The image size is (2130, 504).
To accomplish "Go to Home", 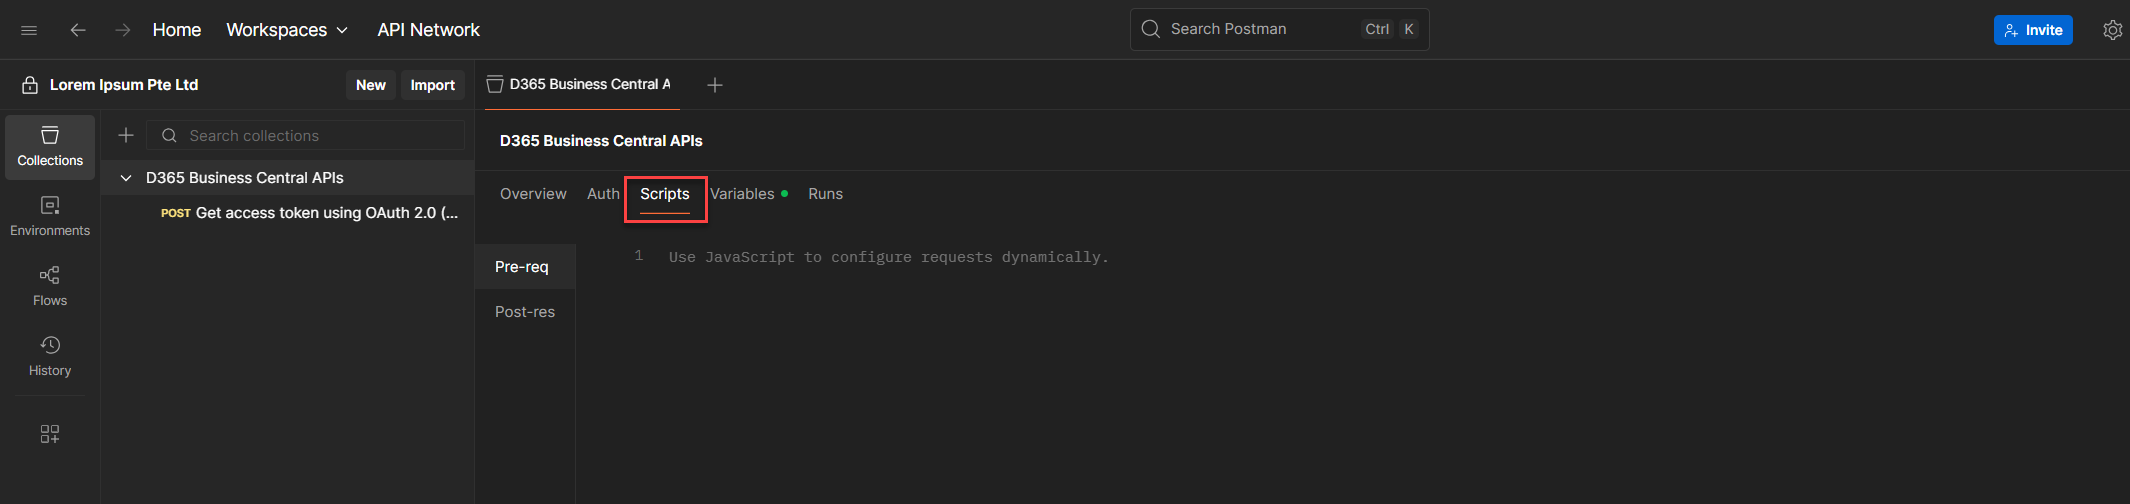I will pos(177,30).
